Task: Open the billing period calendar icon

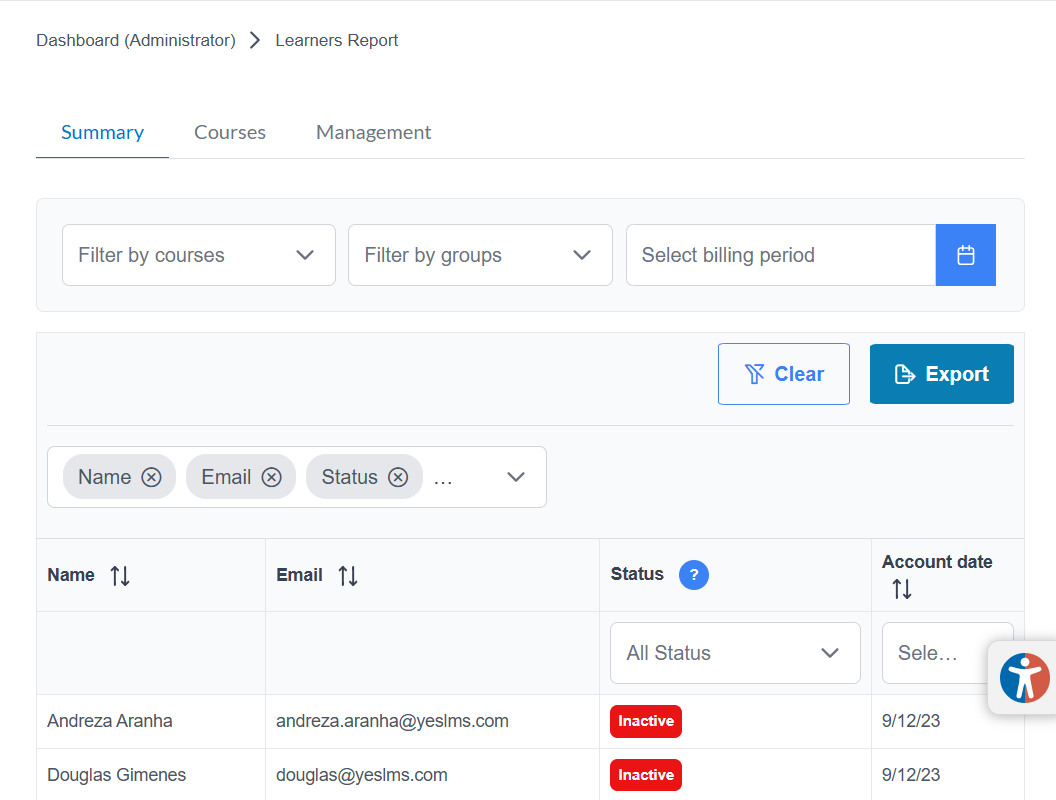Action: 965,255
